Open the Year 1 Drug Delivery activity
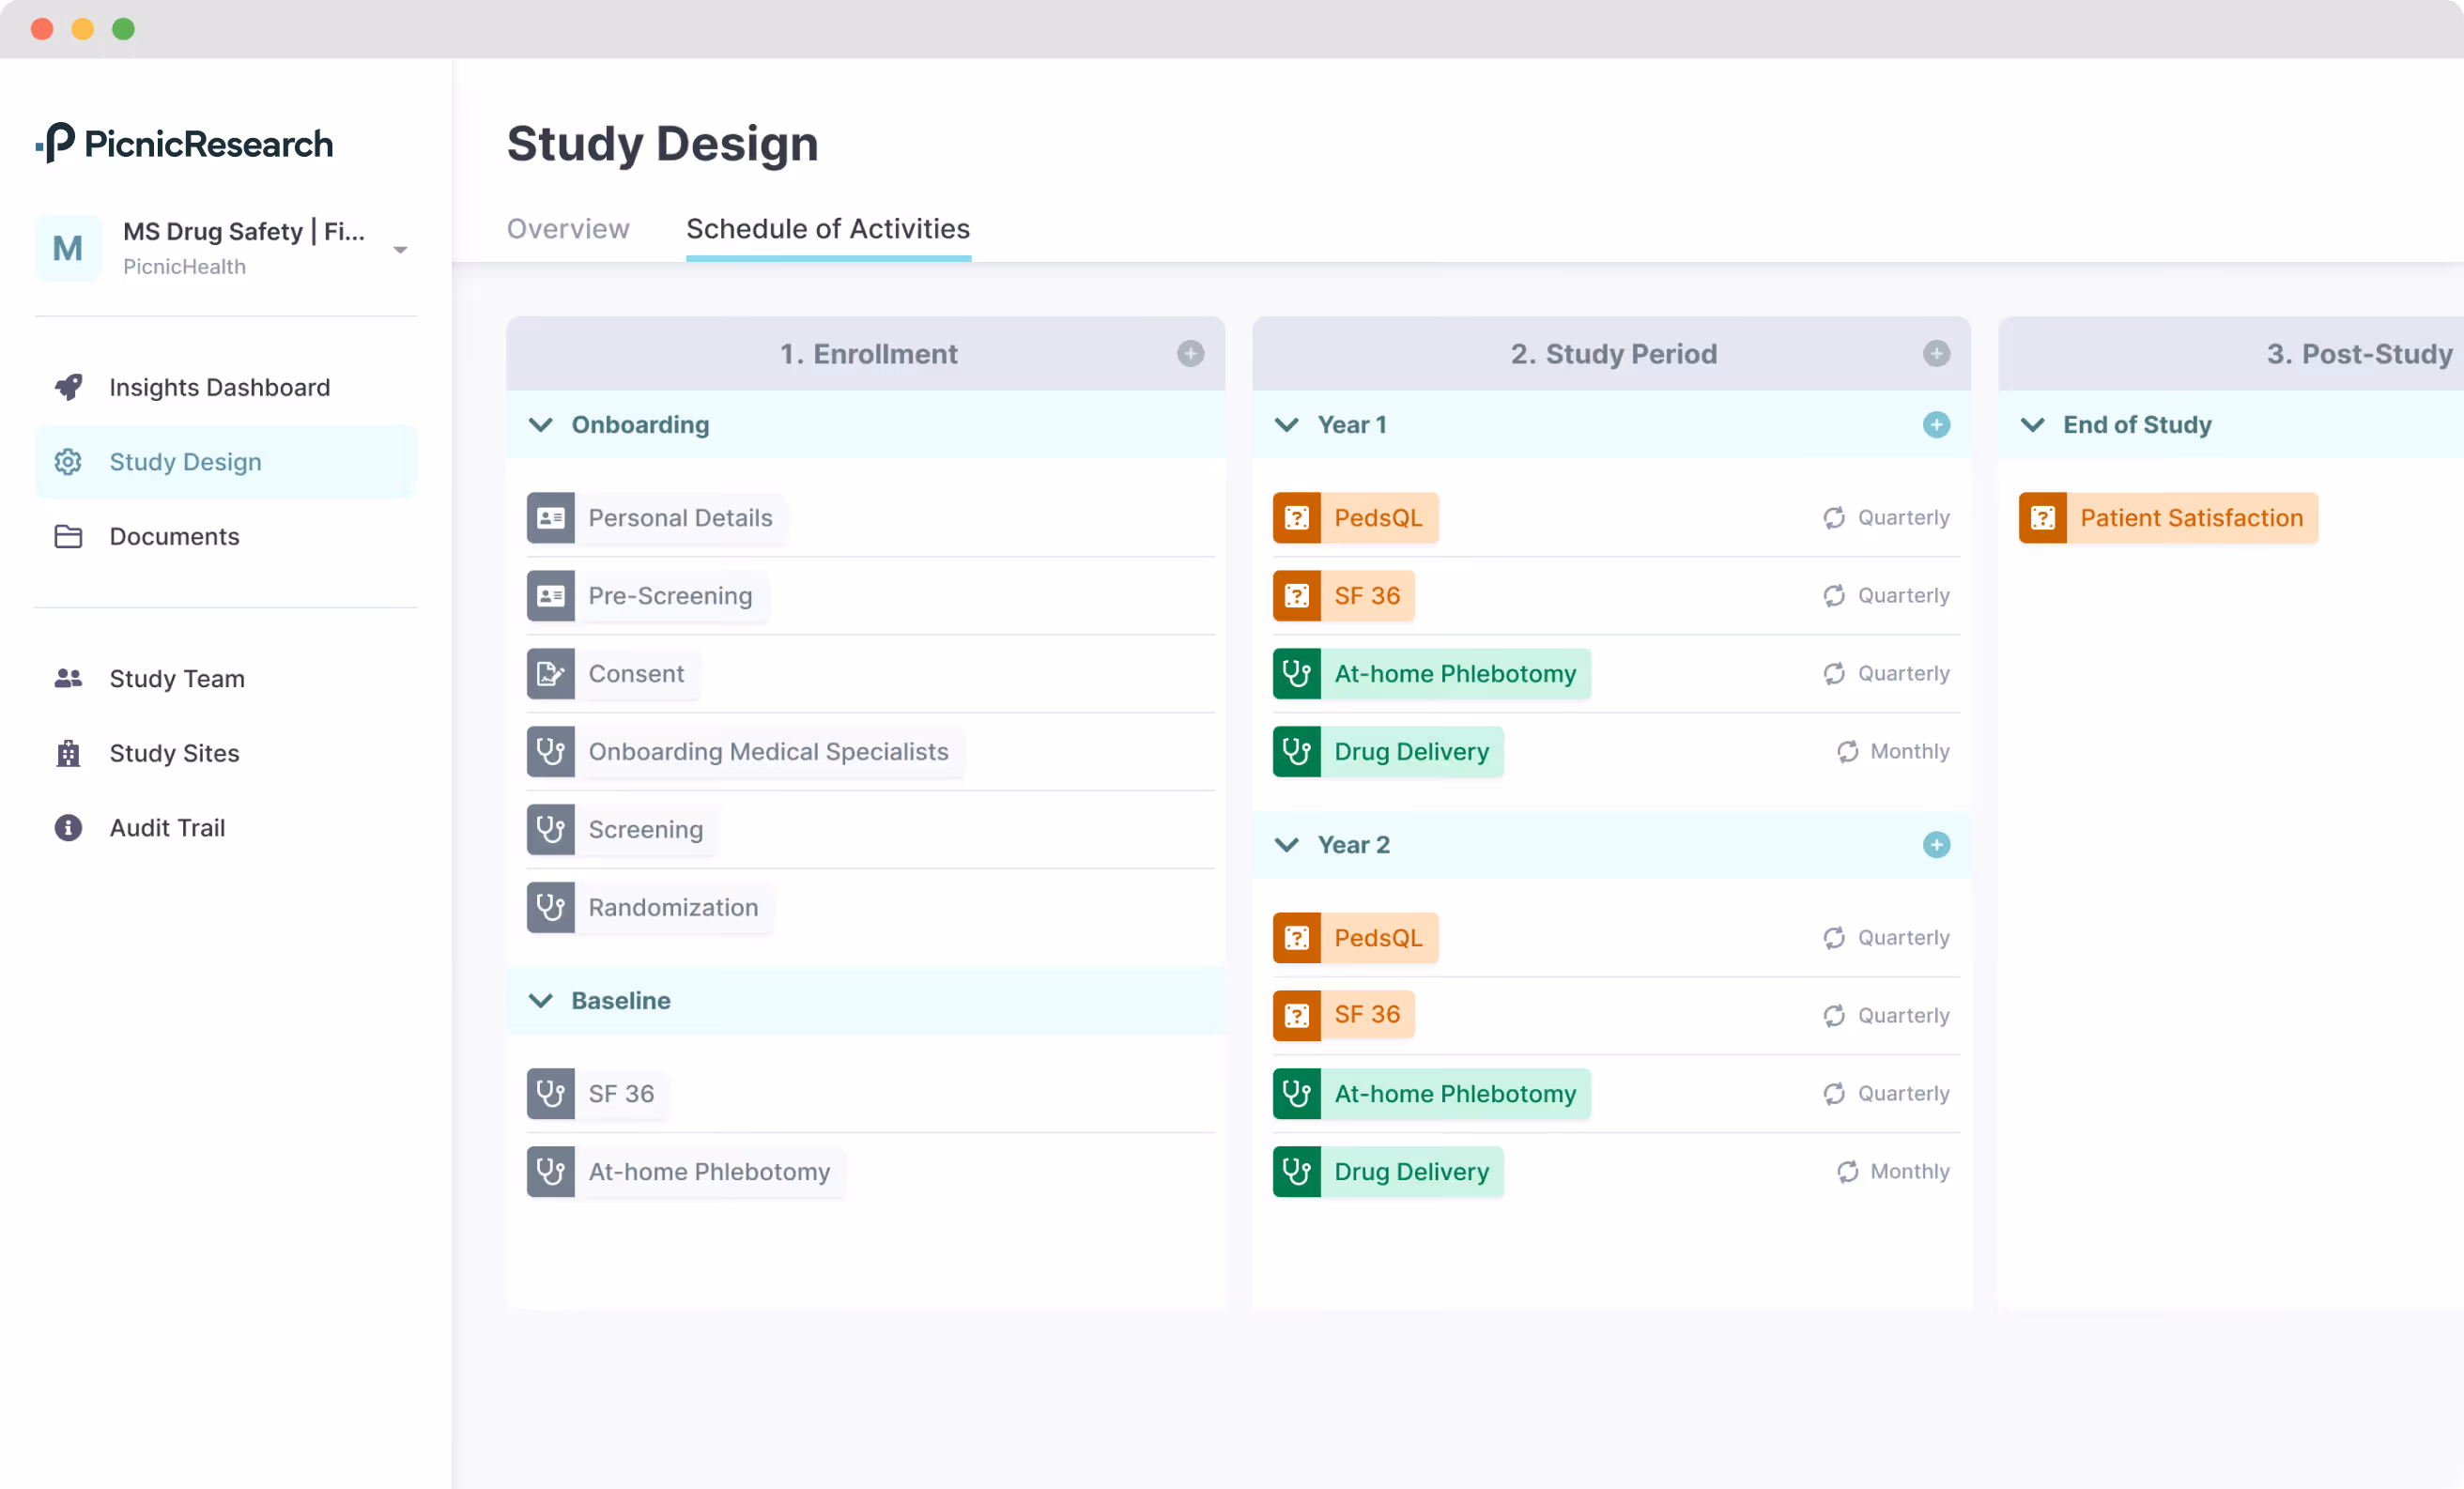2464x1489 pixels. coord(1388,751)
